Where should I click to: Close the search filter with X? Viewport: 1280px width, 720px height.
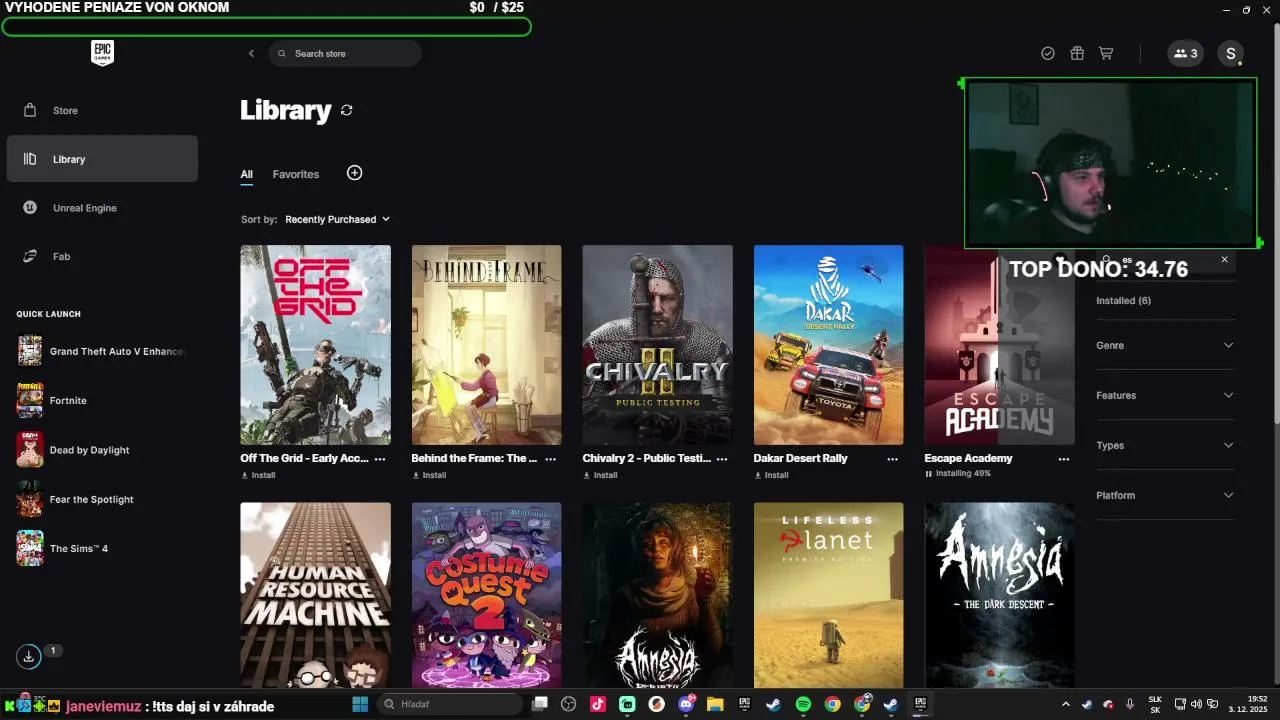(1224, 259)
